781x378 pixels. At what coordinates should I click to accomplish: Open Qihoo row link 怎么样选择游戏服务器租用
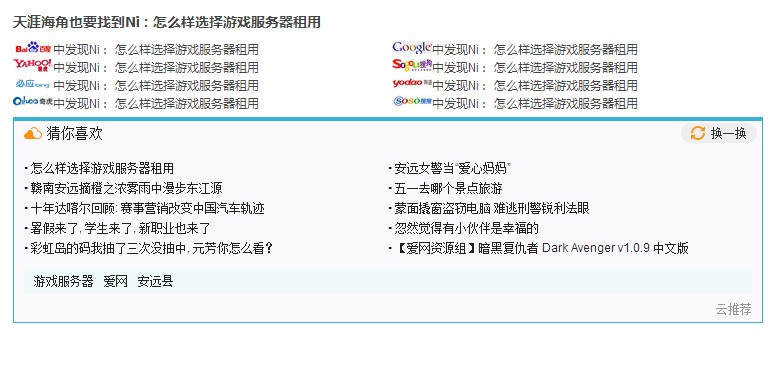[187, 103]
